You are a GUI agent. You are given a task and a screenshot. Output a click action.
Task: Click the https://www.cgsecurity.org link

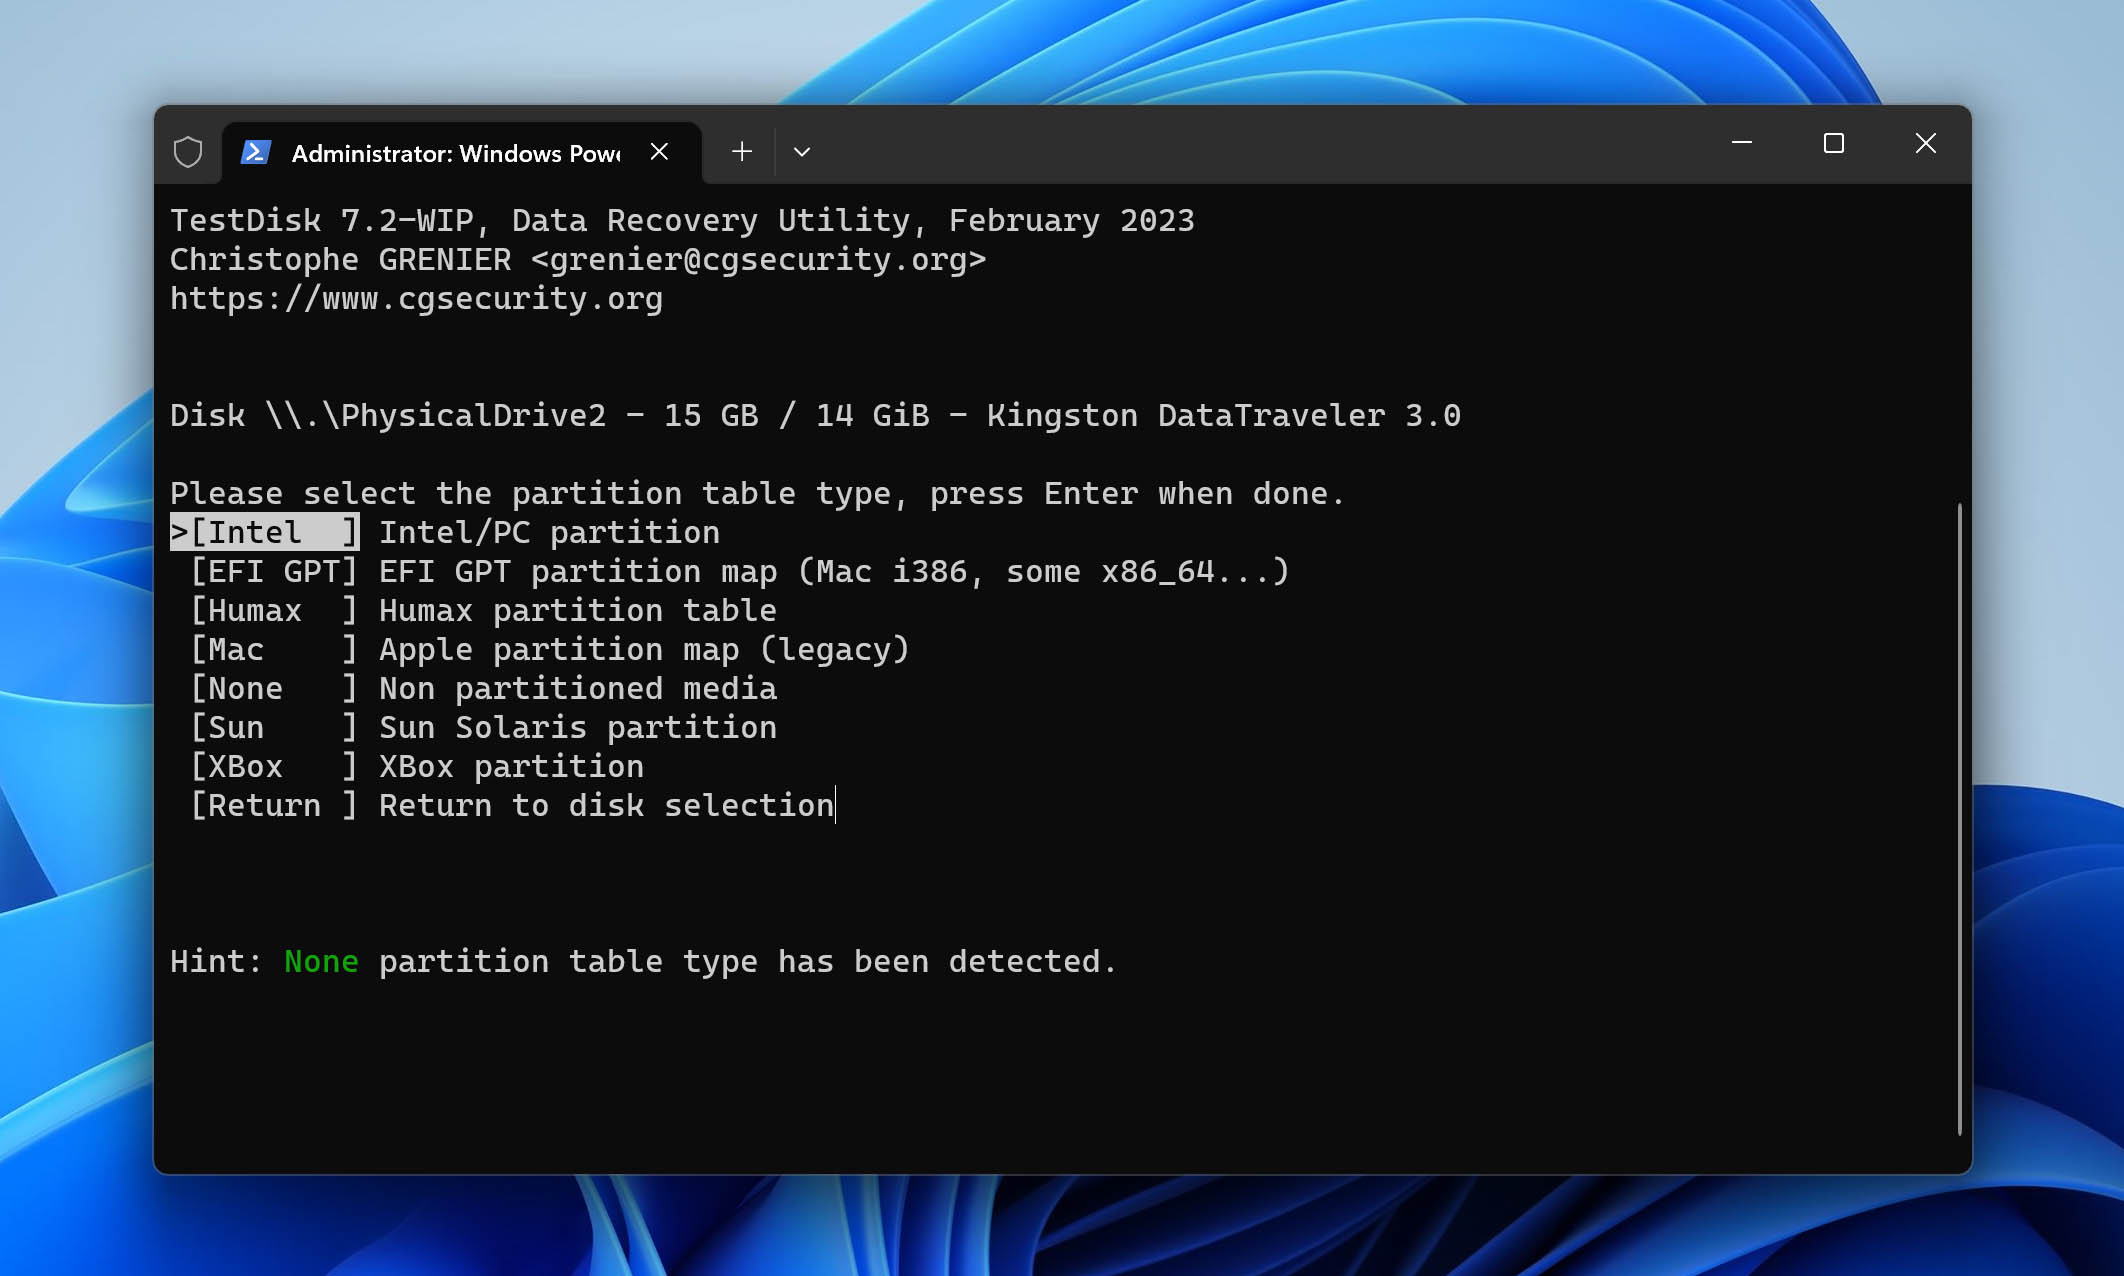coord(416,298)
